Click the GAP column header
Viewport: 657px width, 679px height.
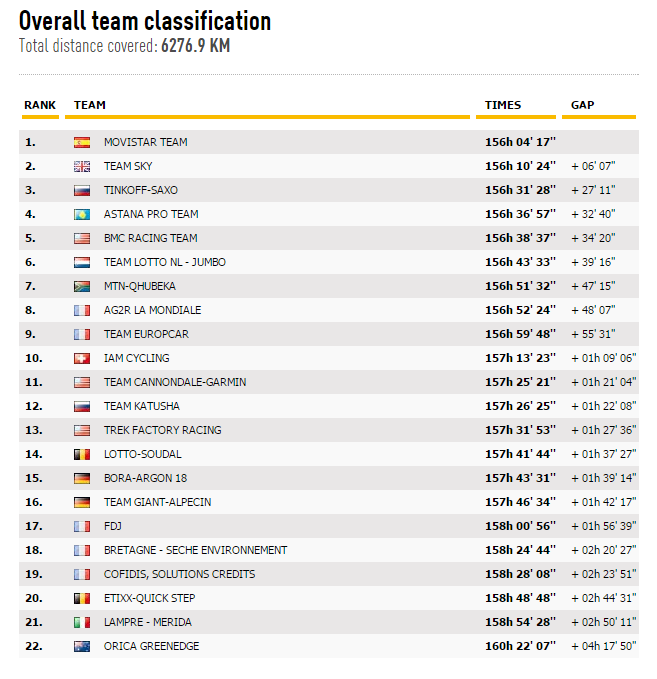tap(583, 105)
